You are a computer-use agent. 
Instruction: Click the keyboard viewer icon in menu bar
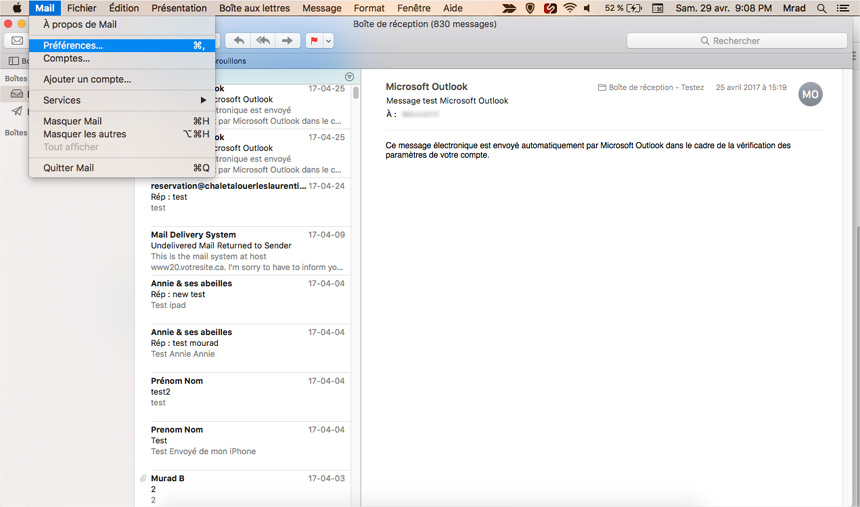pyautogui.click(x=657, y=8)
